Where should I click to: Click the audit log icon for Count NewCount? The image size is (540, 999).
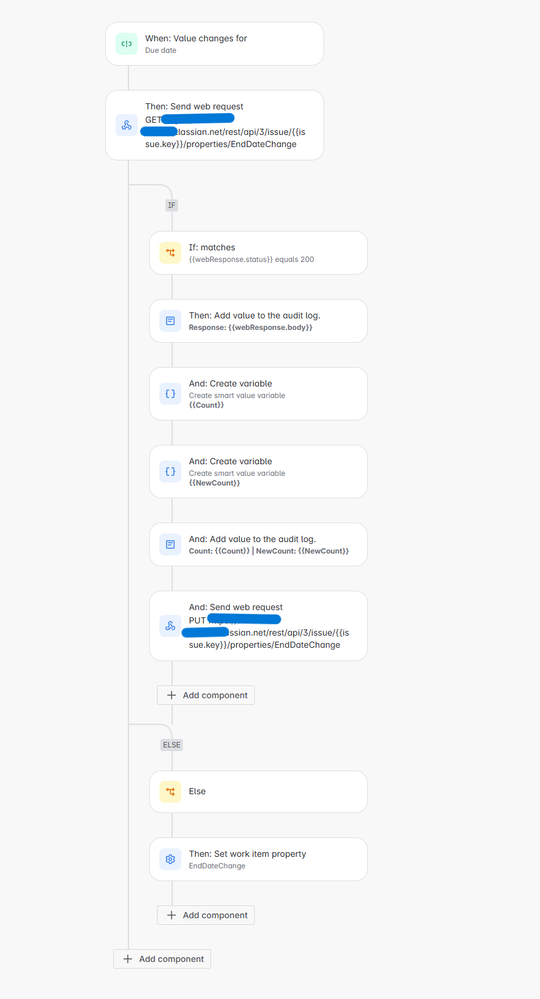point(170,545)
